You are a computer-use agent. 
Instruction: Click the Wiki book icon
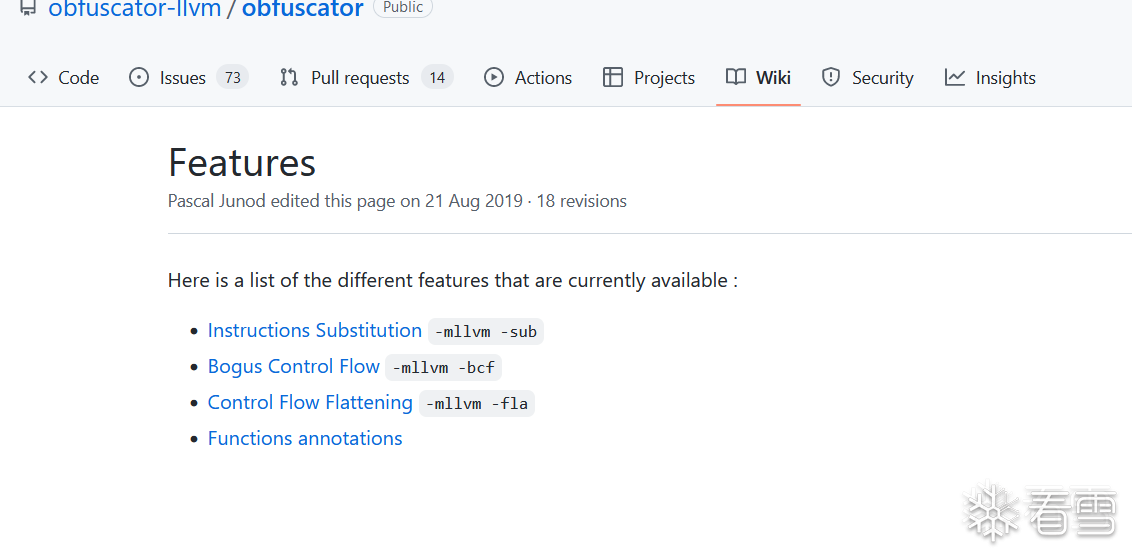tap(736, 78)
